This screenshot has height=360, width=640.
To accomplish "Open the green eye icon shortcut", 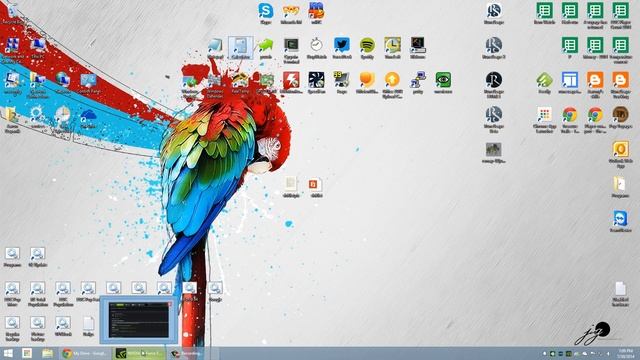I will (443, 80).
